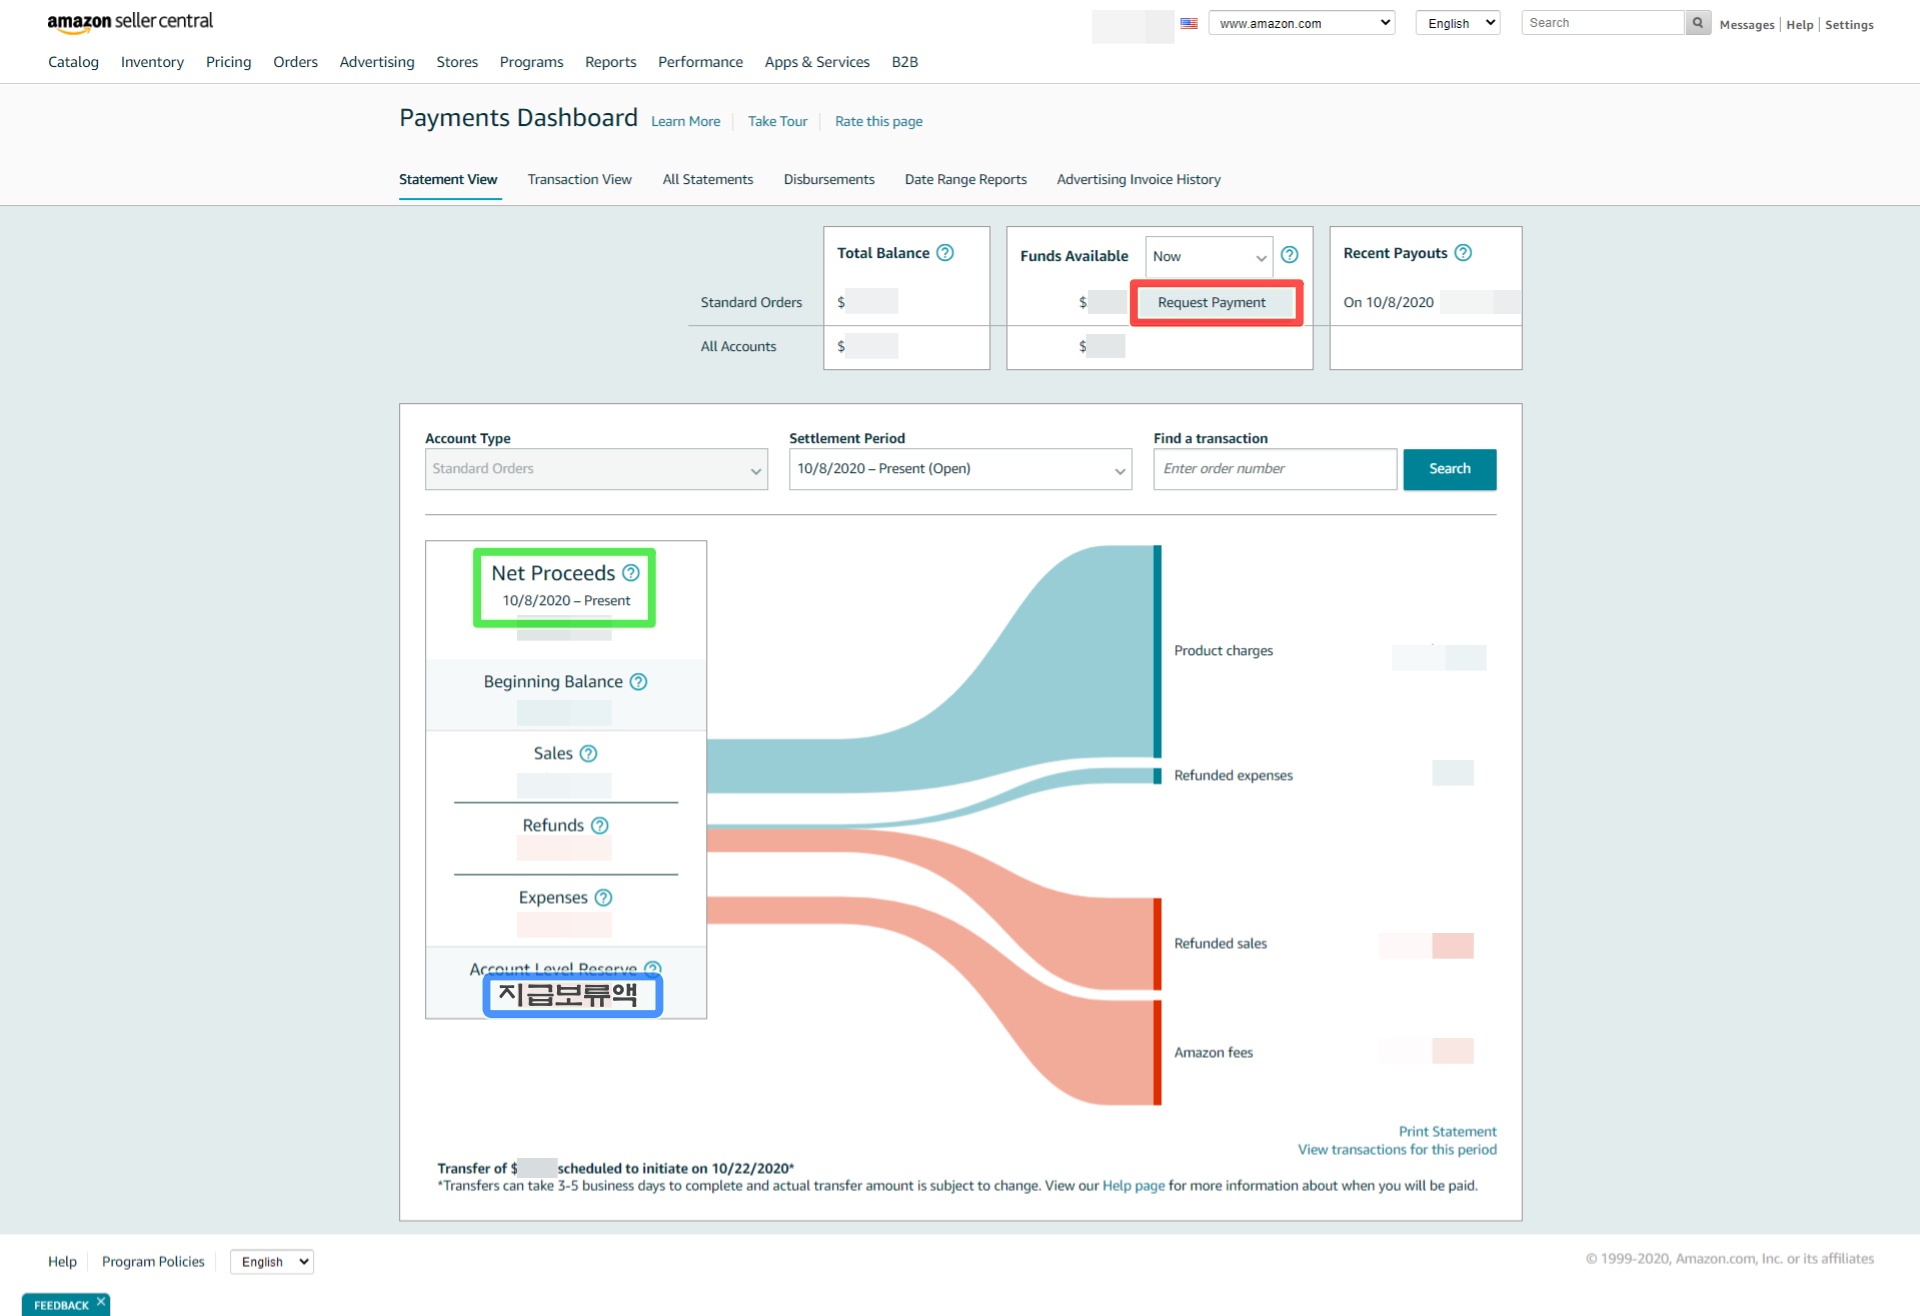Open the Reports menu
Viewport: 1920px width, 1316px height.
610,62
